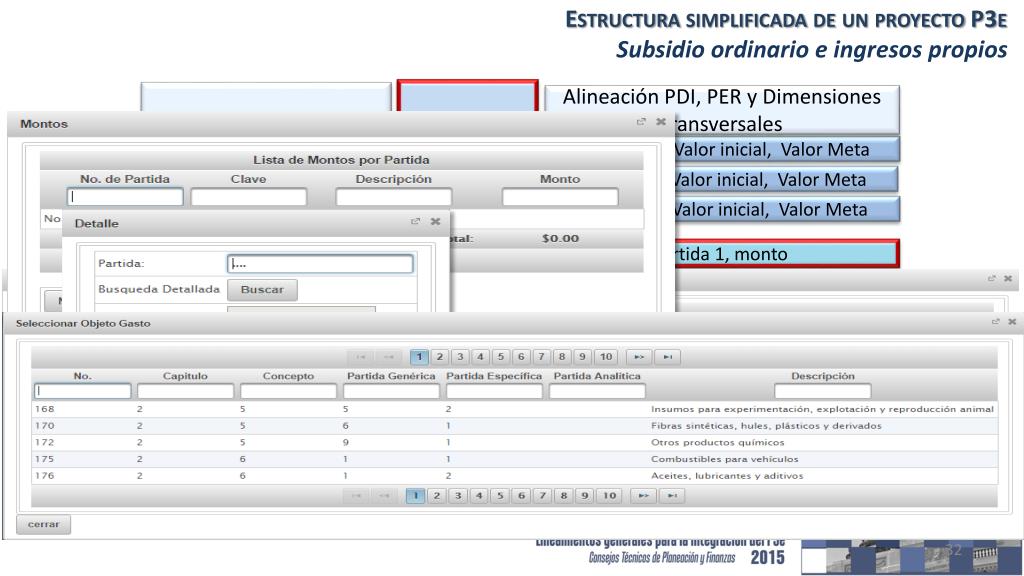The height and width of the screenshot is (576, 1024).
Task: Sort by the Partida Genérica column header
Action: pos(390,376)
